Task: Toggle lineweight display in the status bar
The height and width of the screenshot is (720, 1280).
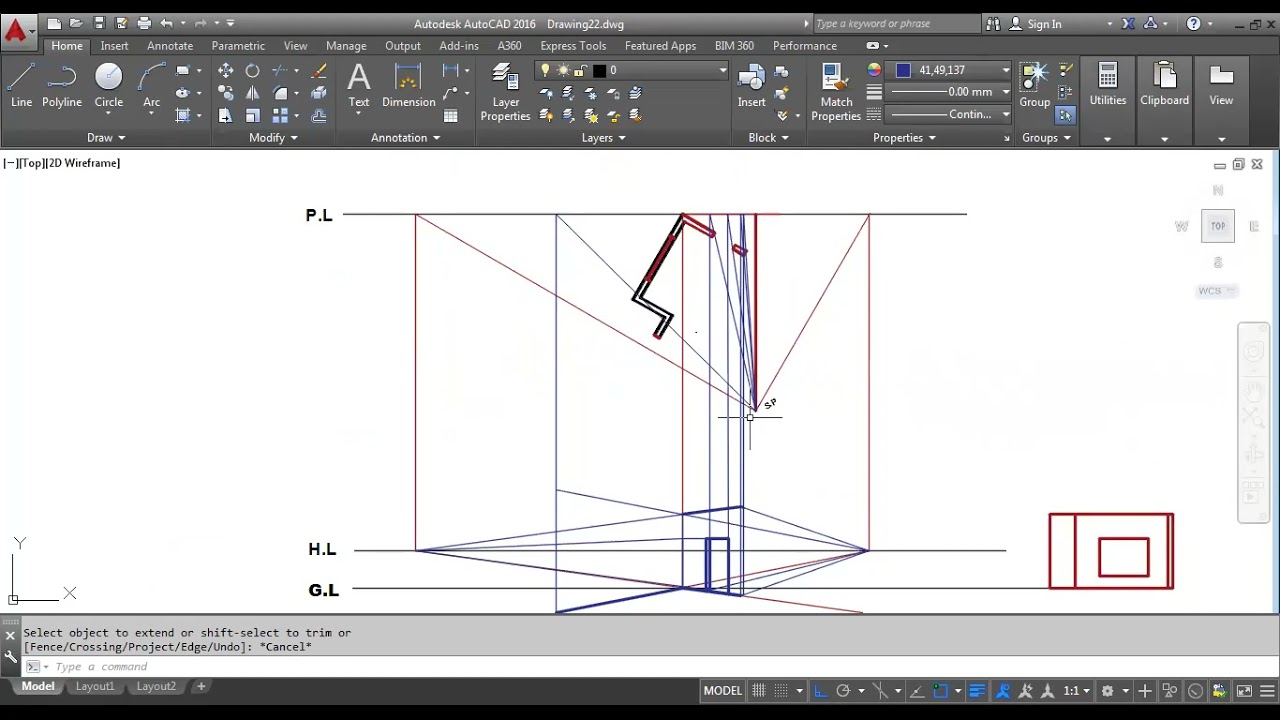Action: 977,691
